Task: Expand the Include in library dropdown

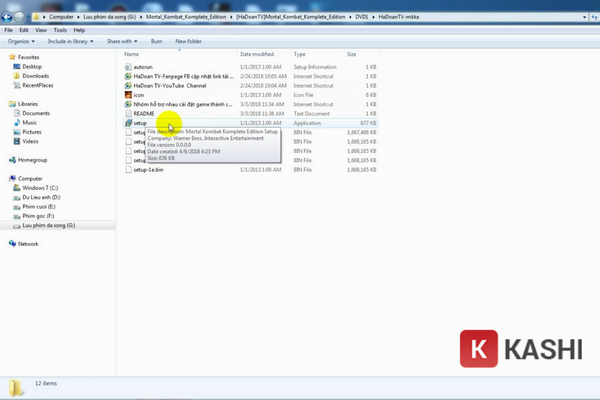Action: pos(70,41)
